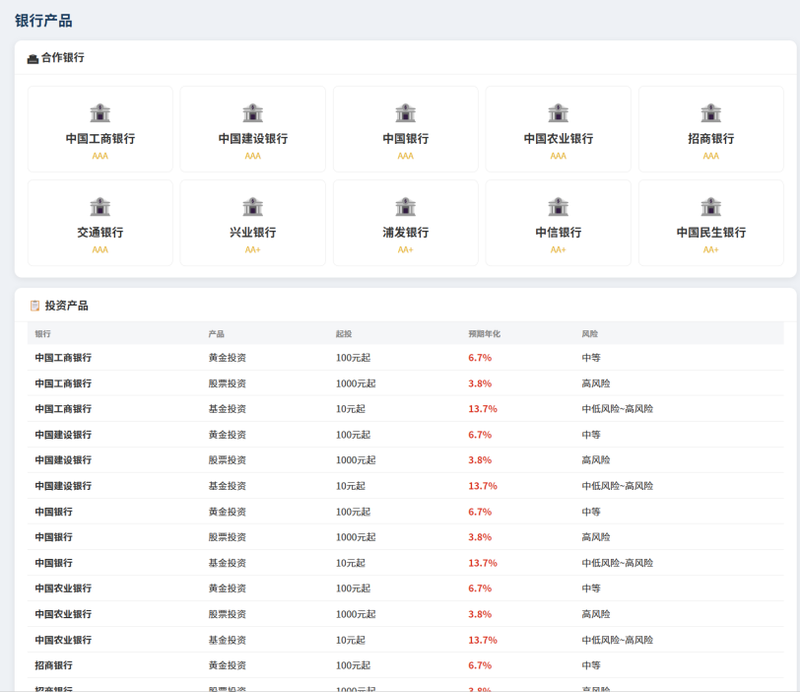
Task: Click the 风险 column header
Action: (x=590, y=334)
